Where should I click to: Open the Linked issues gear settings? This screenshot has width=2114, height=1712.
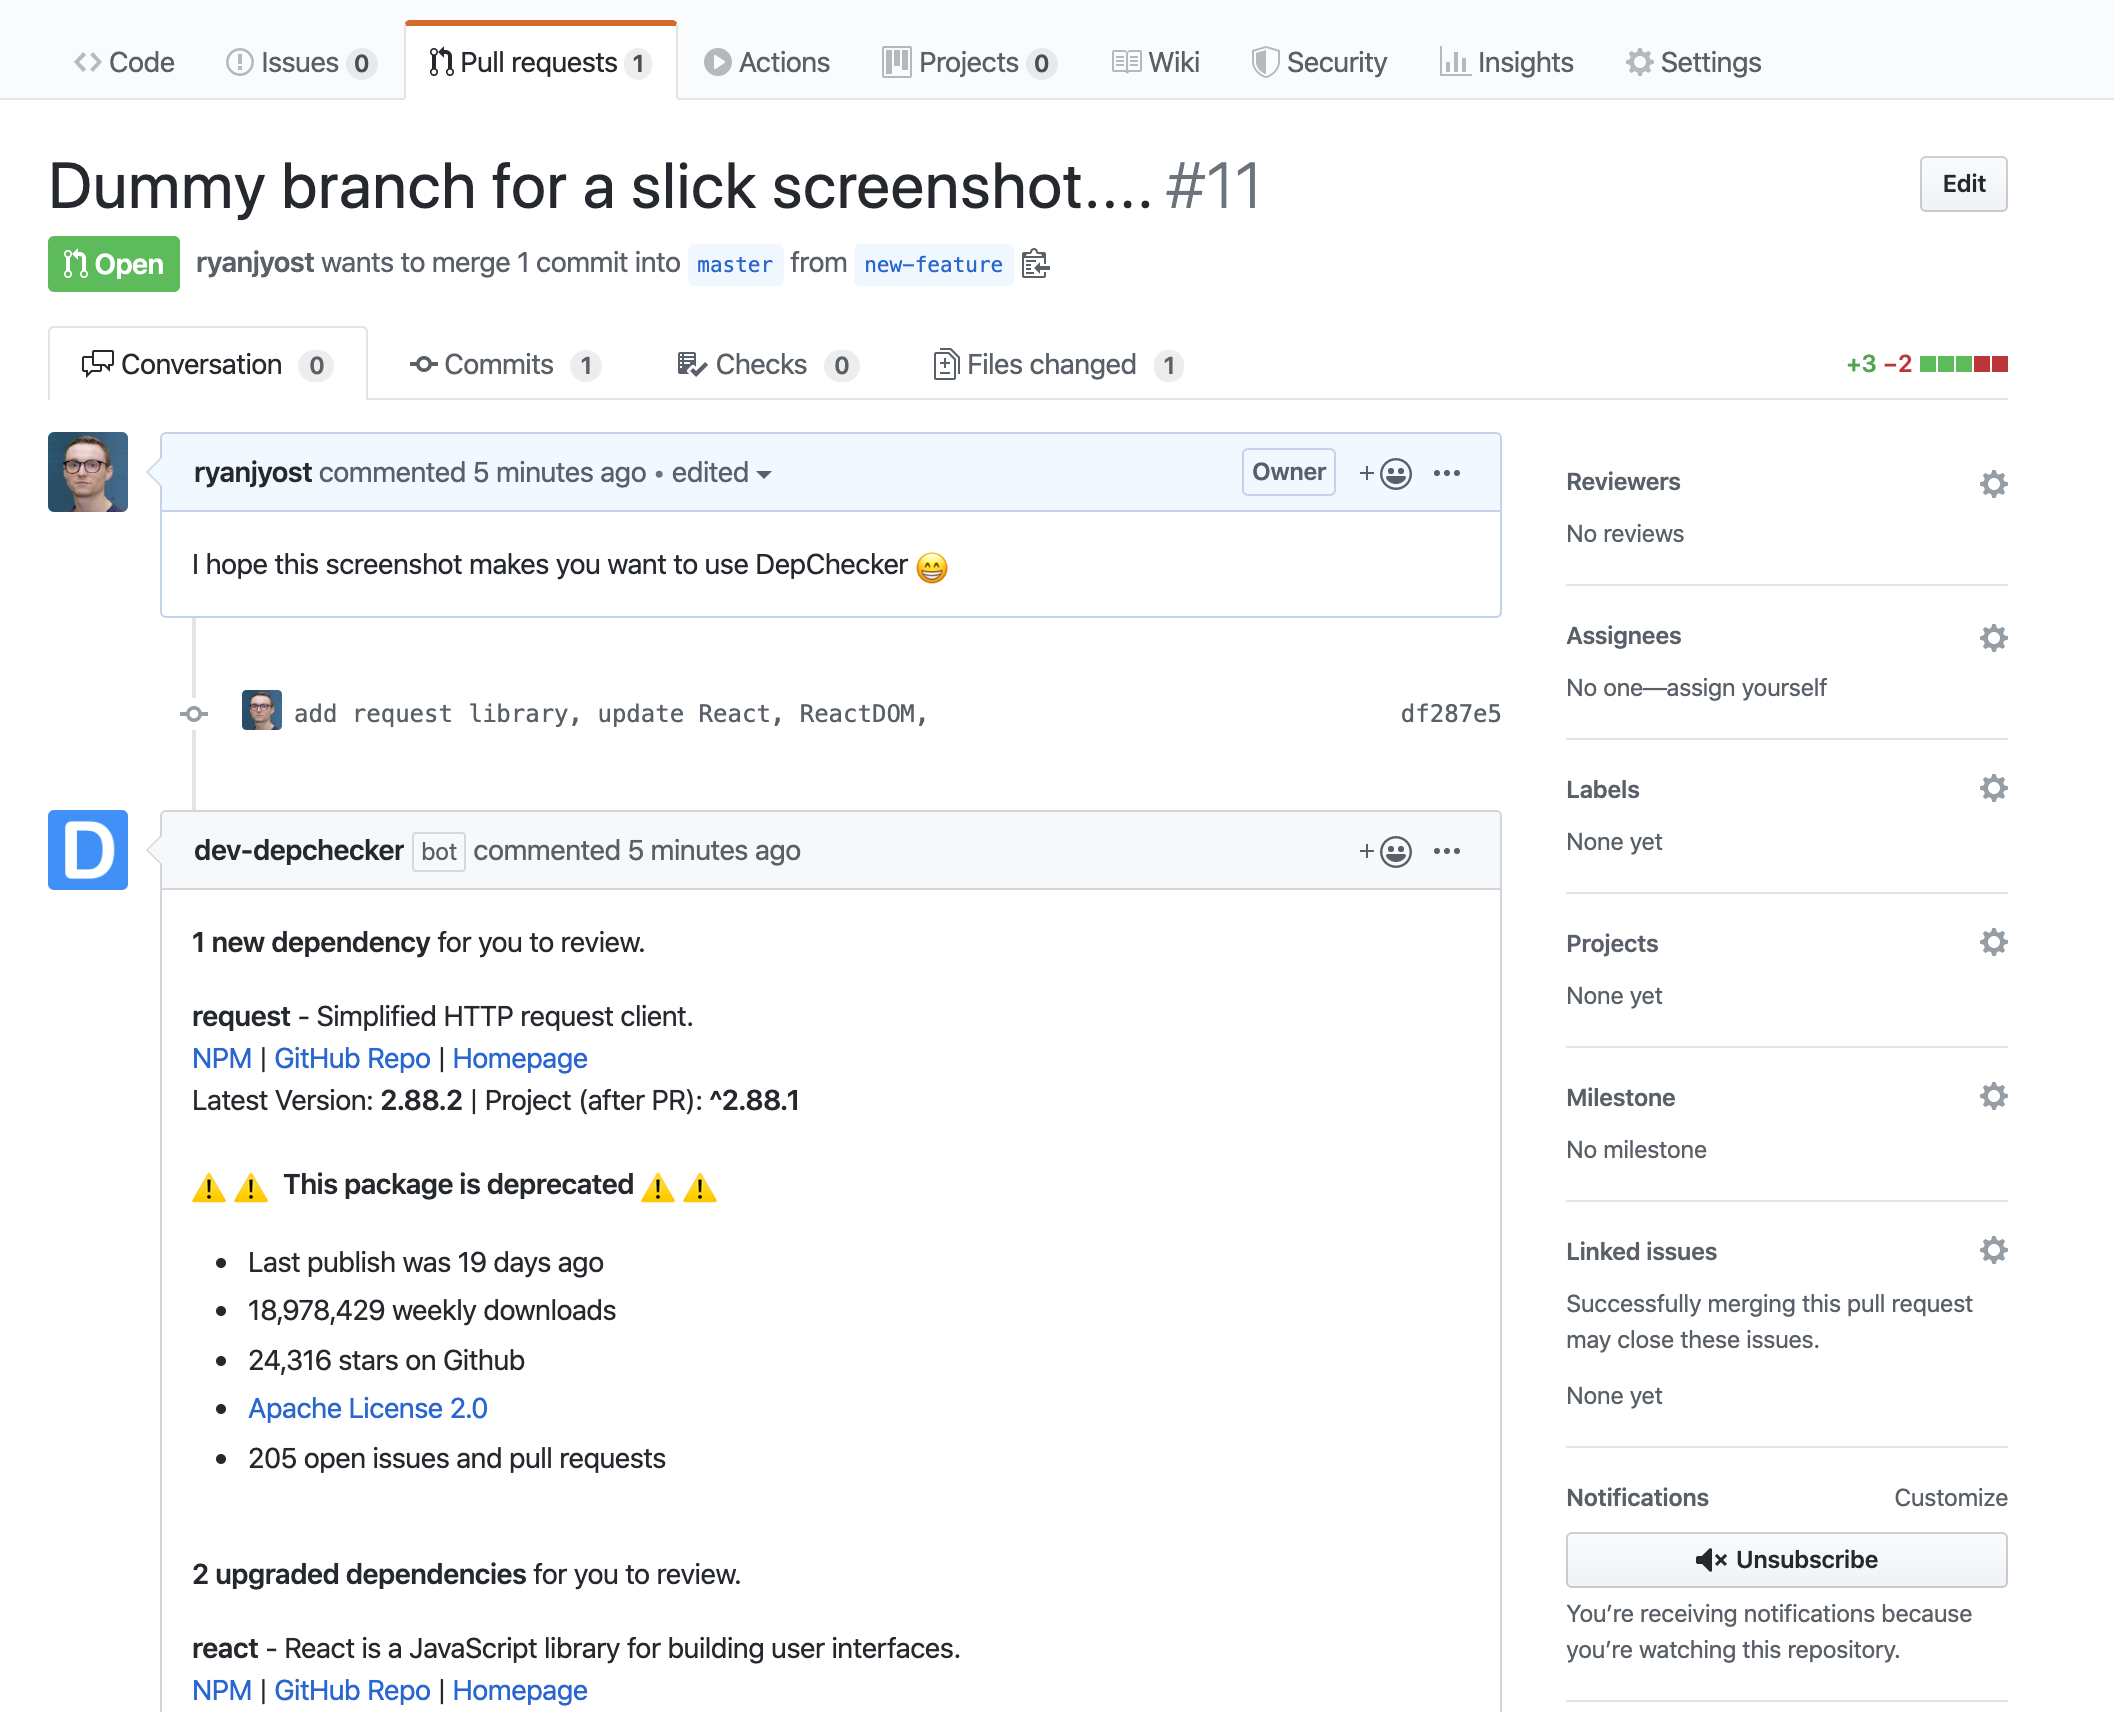pos(1993,1251)
